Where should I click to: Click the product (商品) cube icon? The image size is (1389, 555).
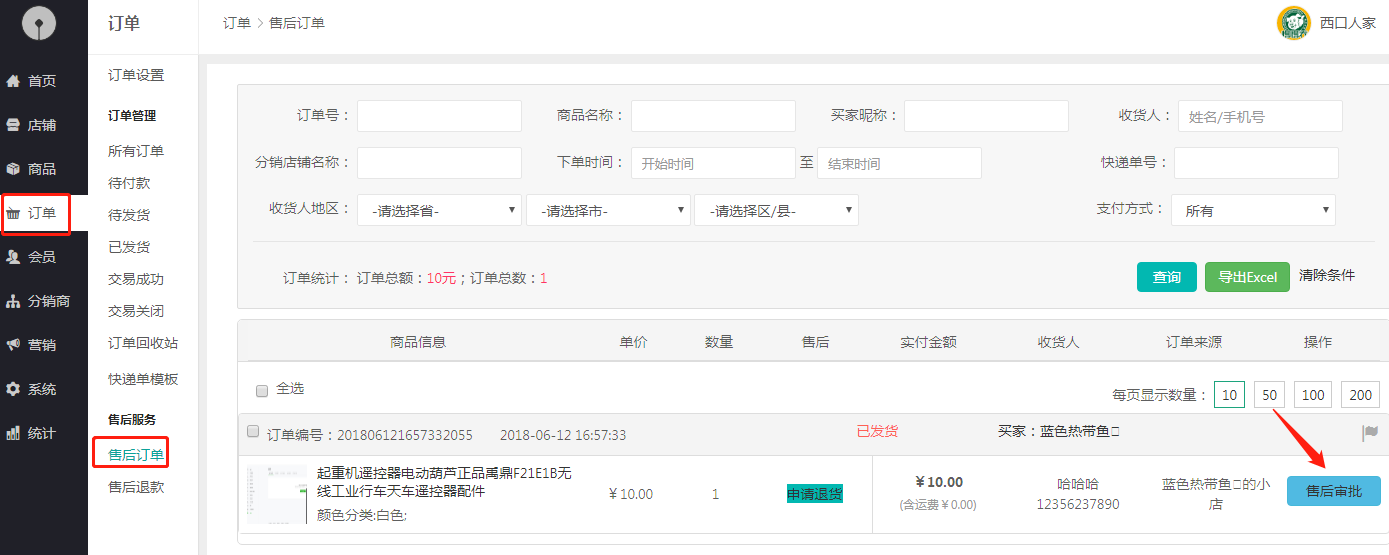(14, 169)
